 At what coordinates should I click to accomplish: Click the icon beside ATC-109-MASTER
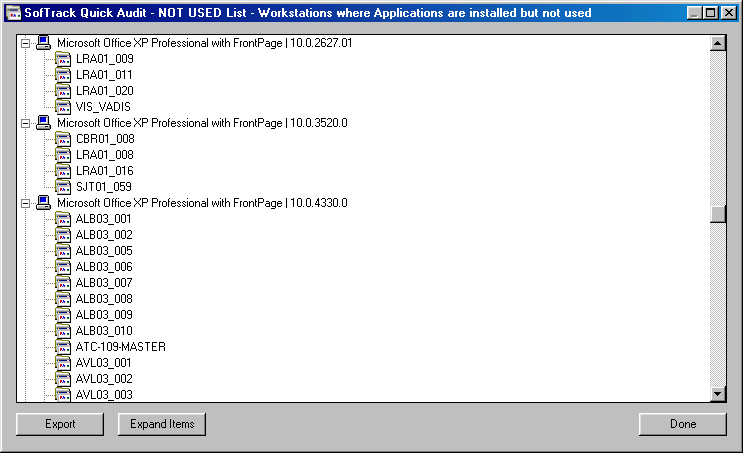63,347
